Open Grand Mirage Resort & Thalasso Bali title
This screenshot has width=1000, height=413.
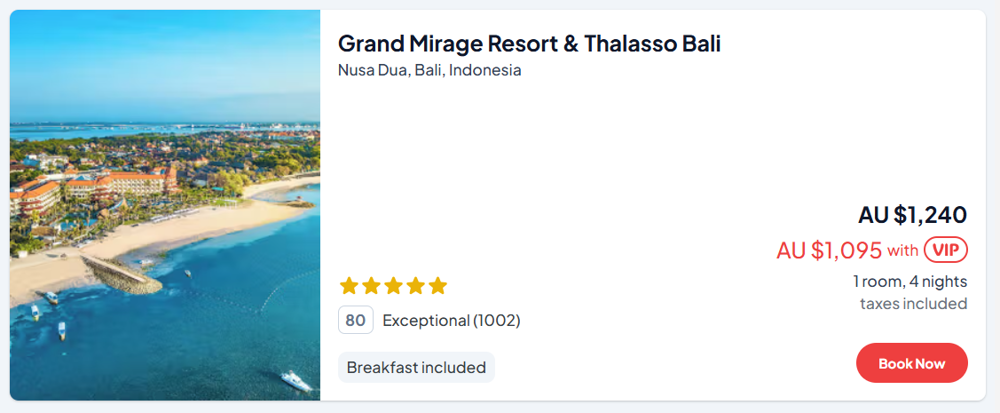pos(529,44)
